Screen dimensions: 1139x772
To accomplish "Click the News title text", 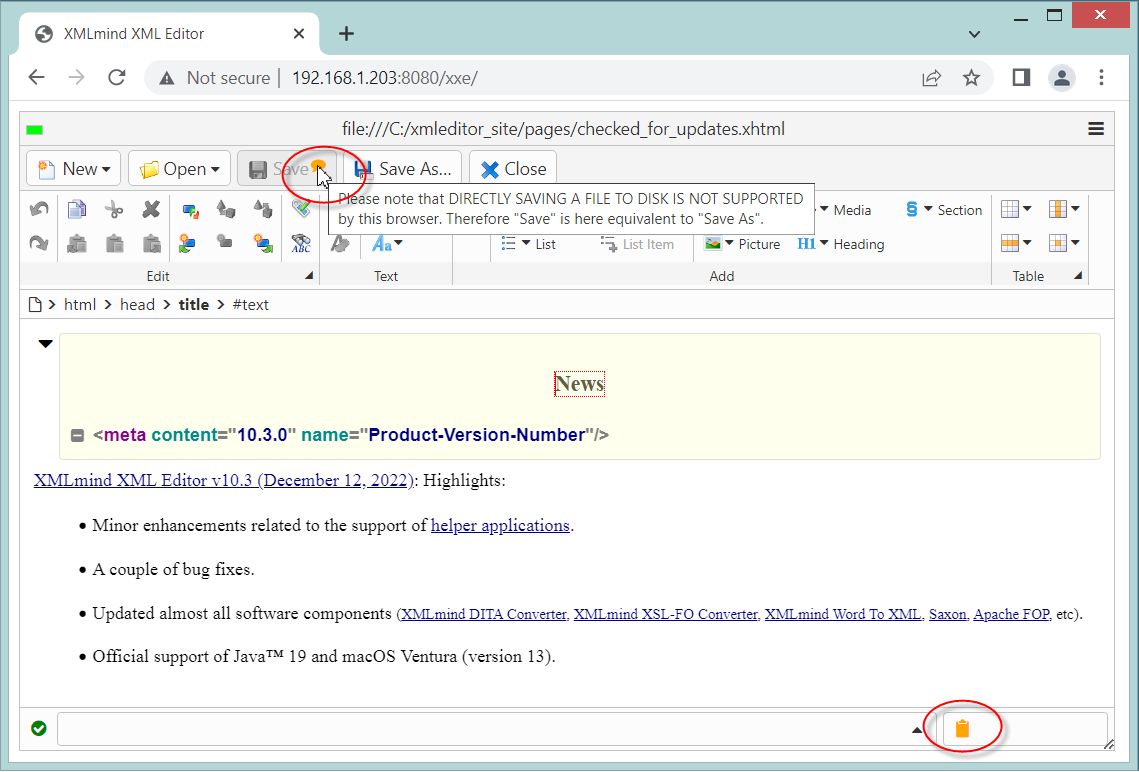I will coord(579,383).
